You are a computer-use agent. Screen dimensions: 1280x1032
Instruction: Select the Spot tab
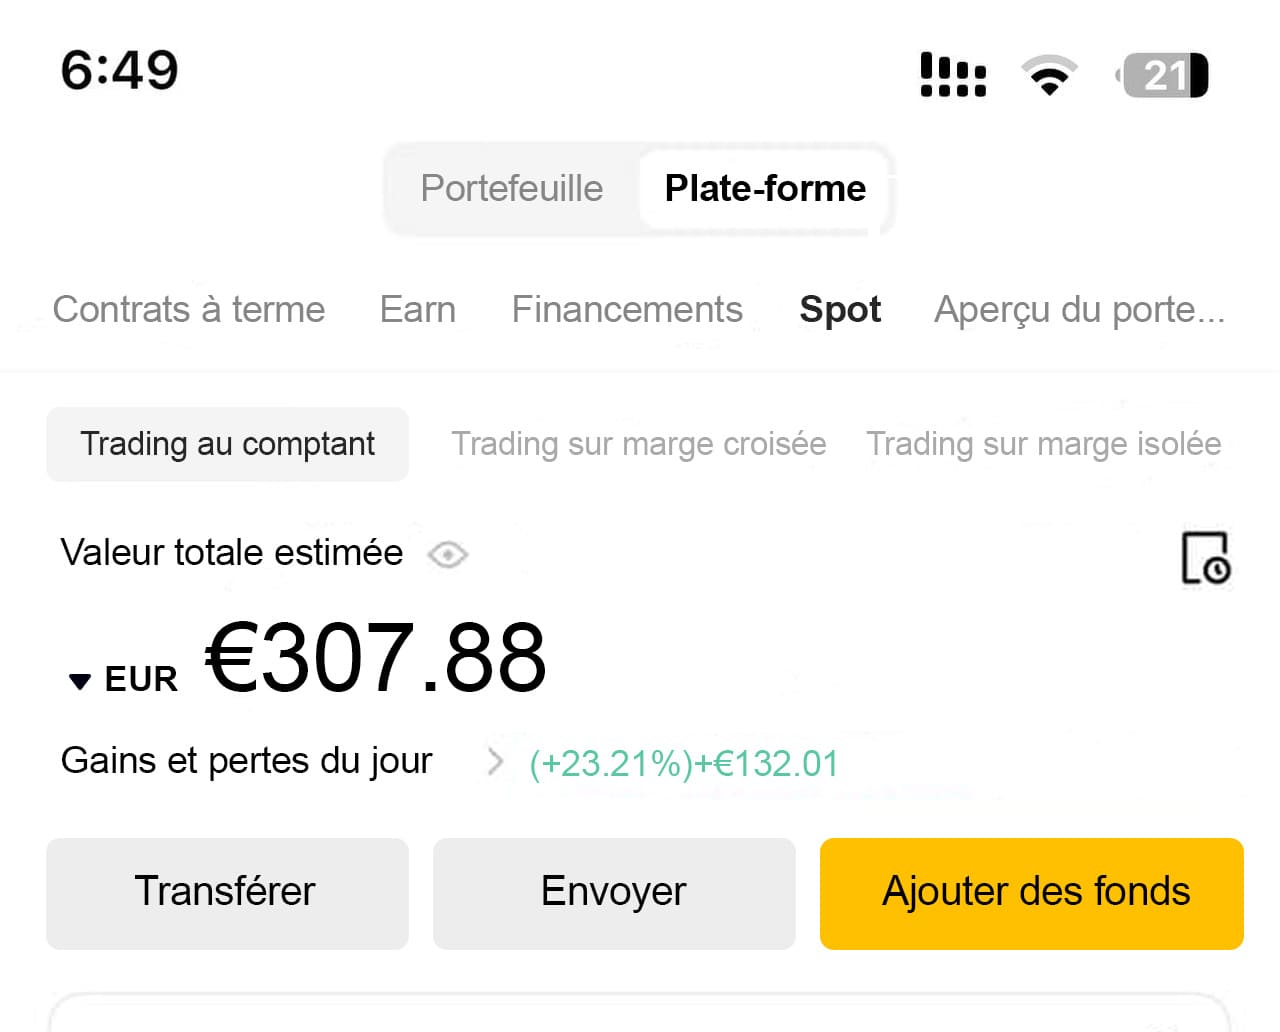839,310
